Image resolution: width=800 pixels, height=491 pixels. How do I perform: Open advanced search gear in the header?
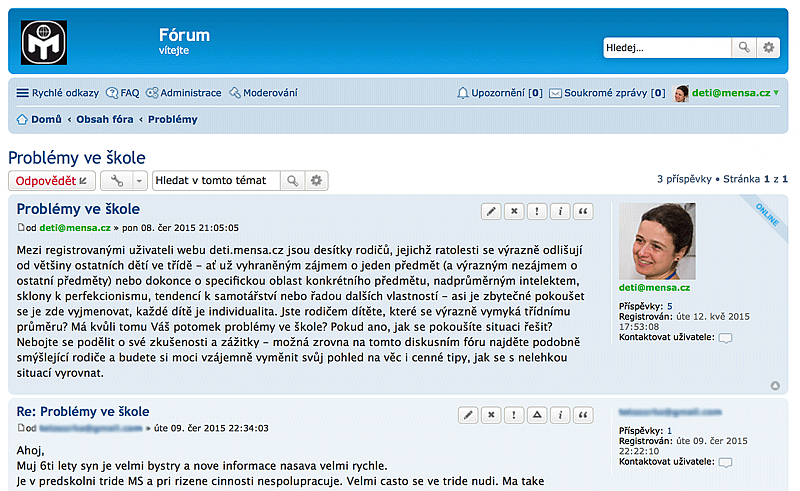(x=768, y=47)
